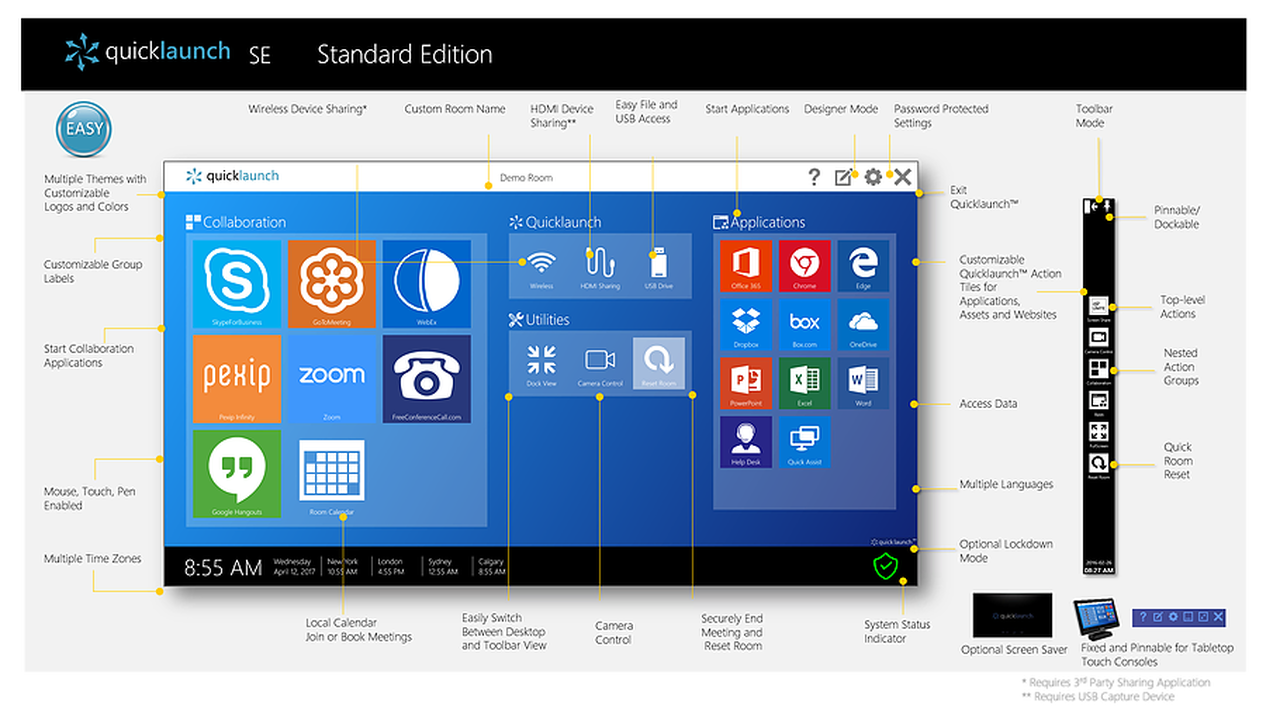Open the USB Drive tile
1280x713 pixels.
coord(658,266)
